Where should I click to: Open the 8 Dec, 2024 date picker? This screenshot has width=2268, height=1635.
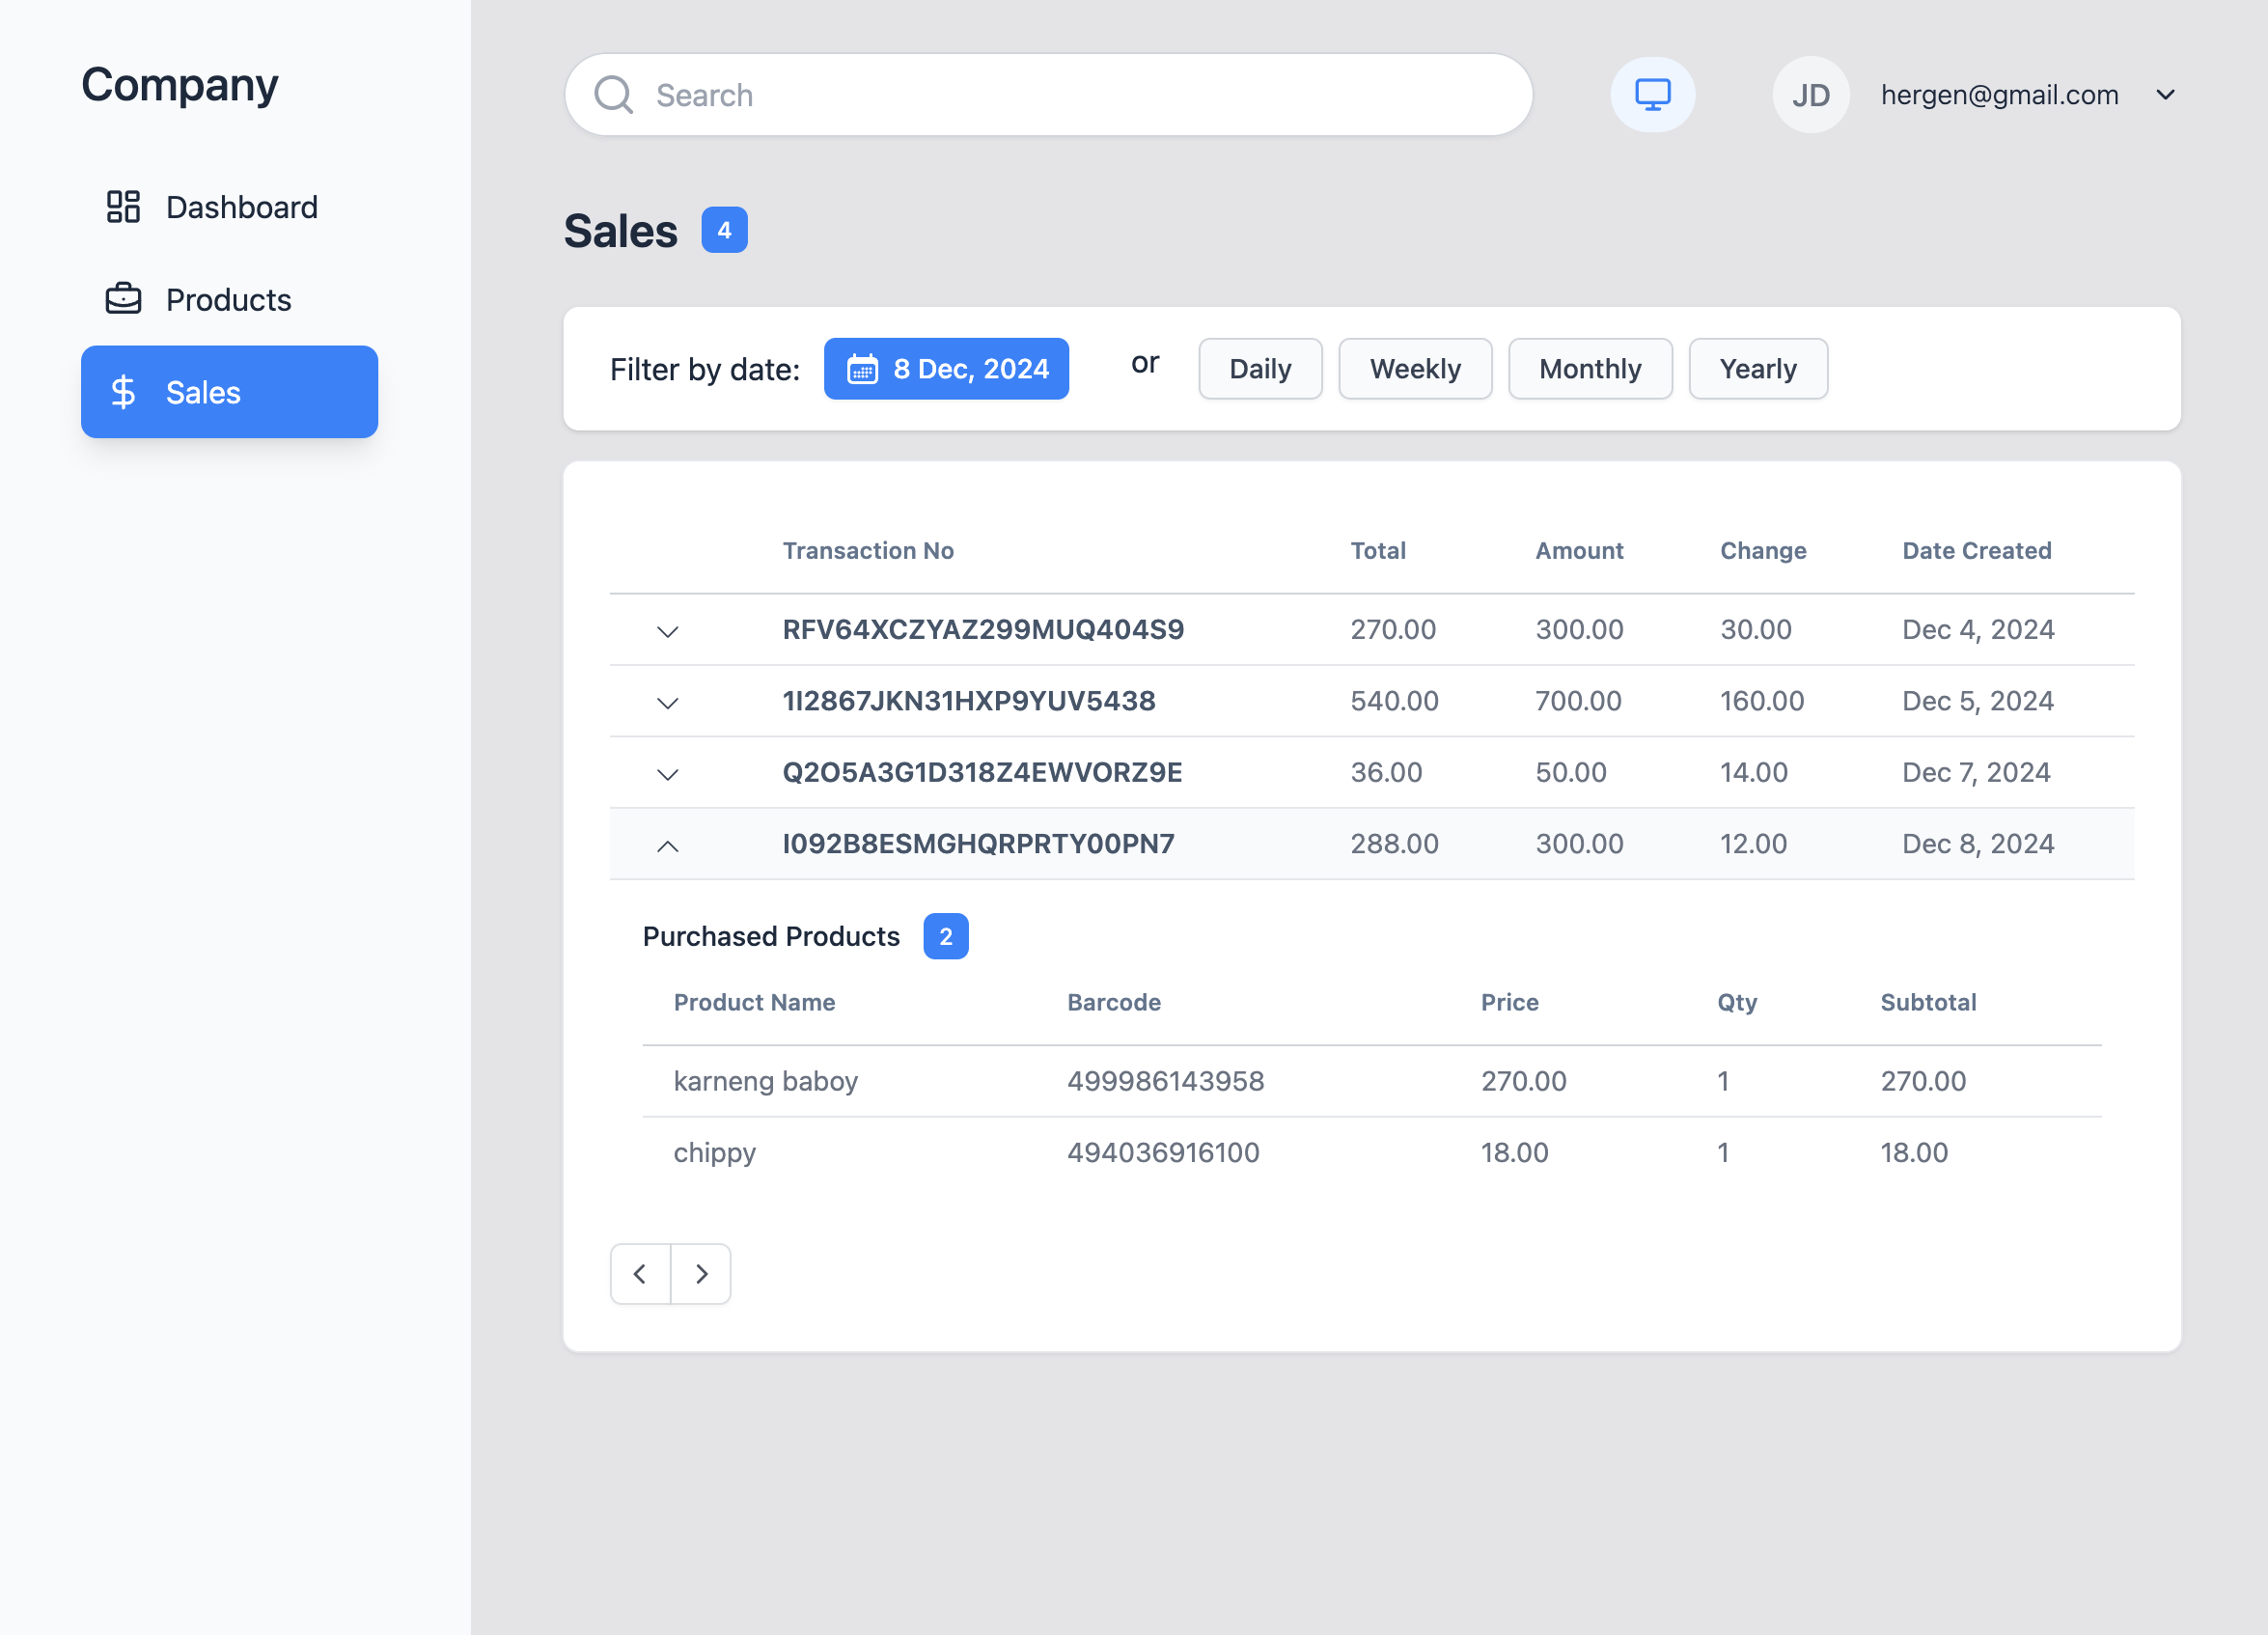click(946, 369)
